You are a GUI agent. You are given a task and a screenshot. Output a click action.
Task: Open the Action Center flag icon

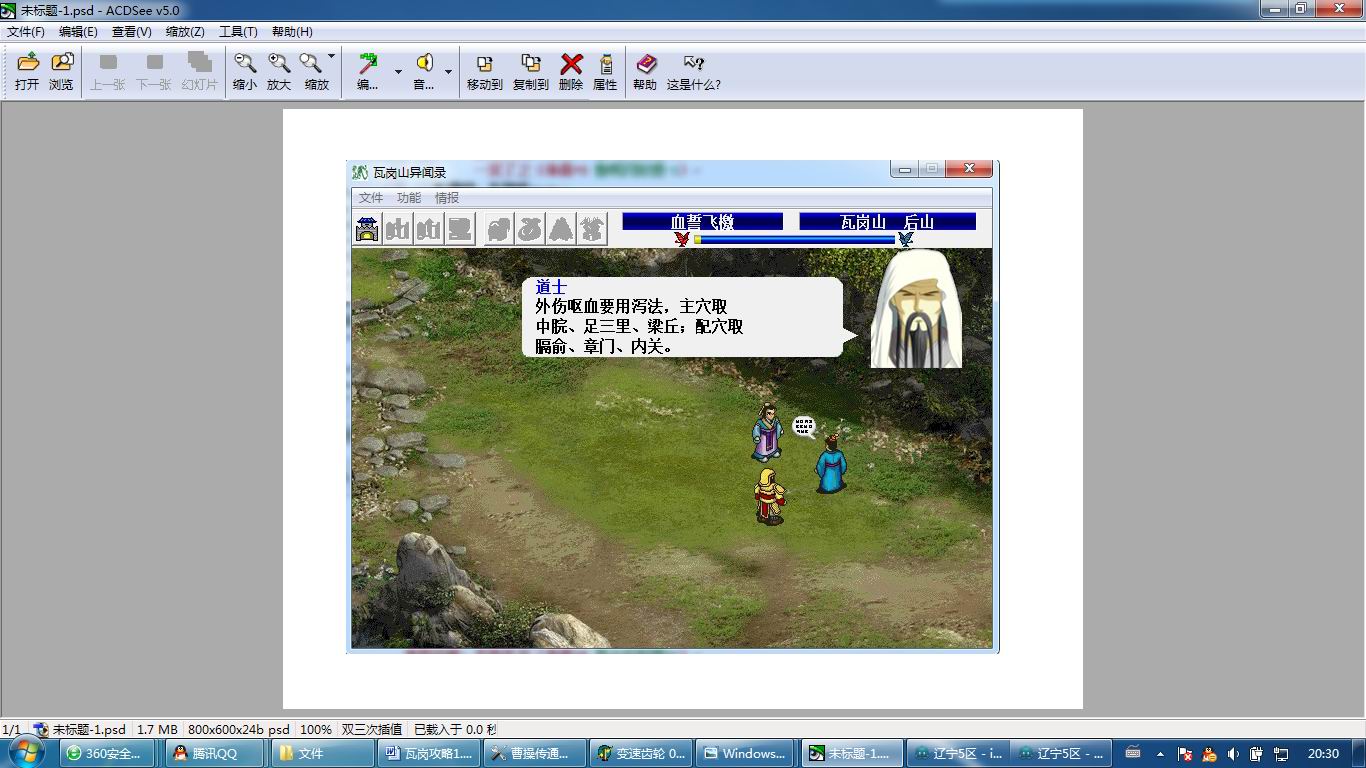(1185, 754)
